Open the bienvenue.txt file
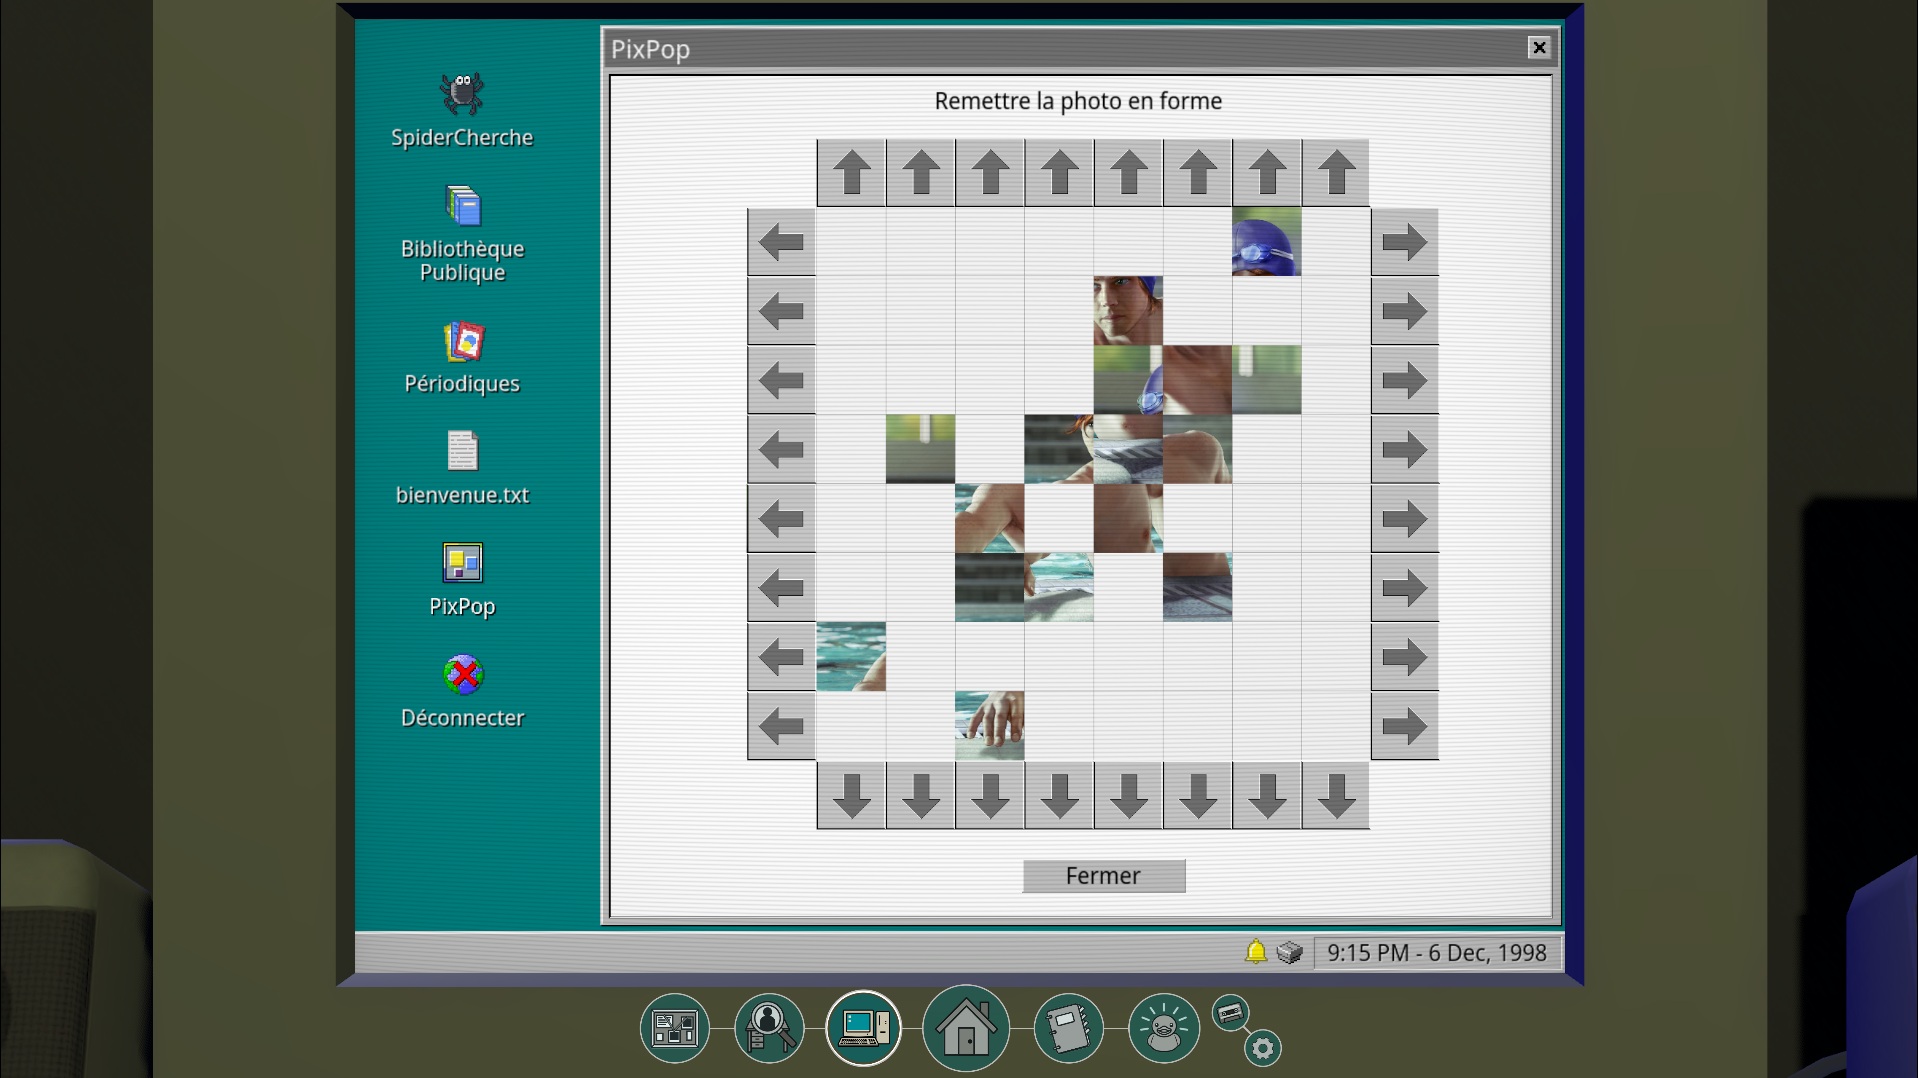The image size is (1918, 1078). click(x=462, y=452)
